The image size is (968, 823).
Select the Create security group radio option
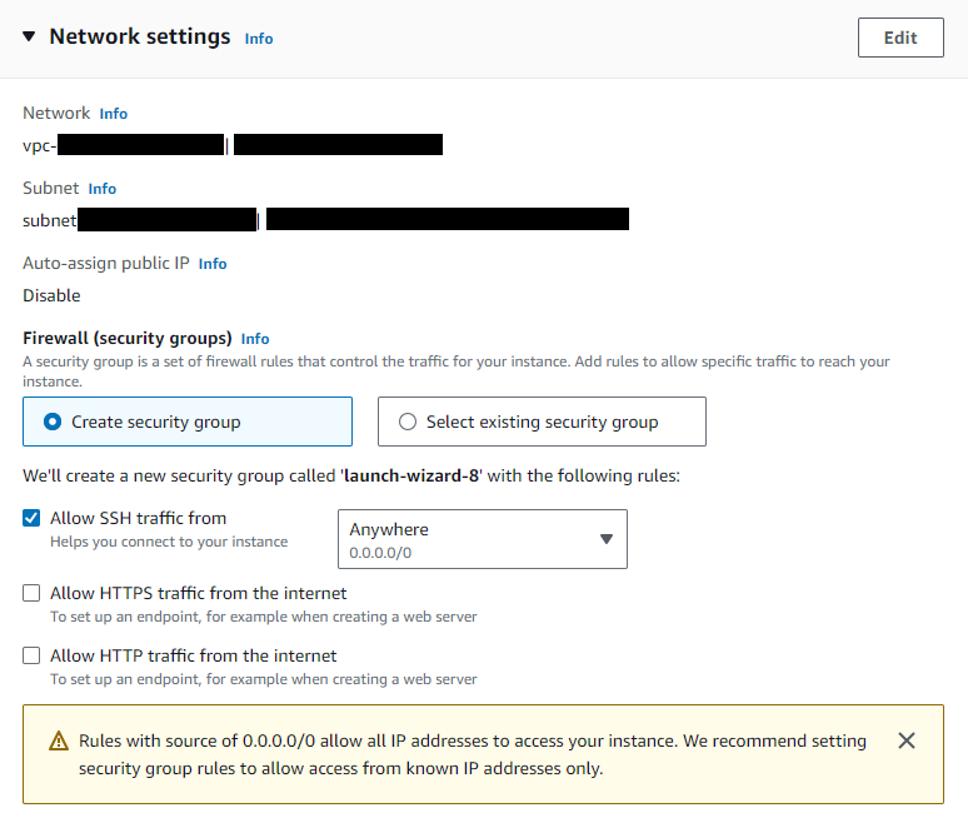[52, 422]
